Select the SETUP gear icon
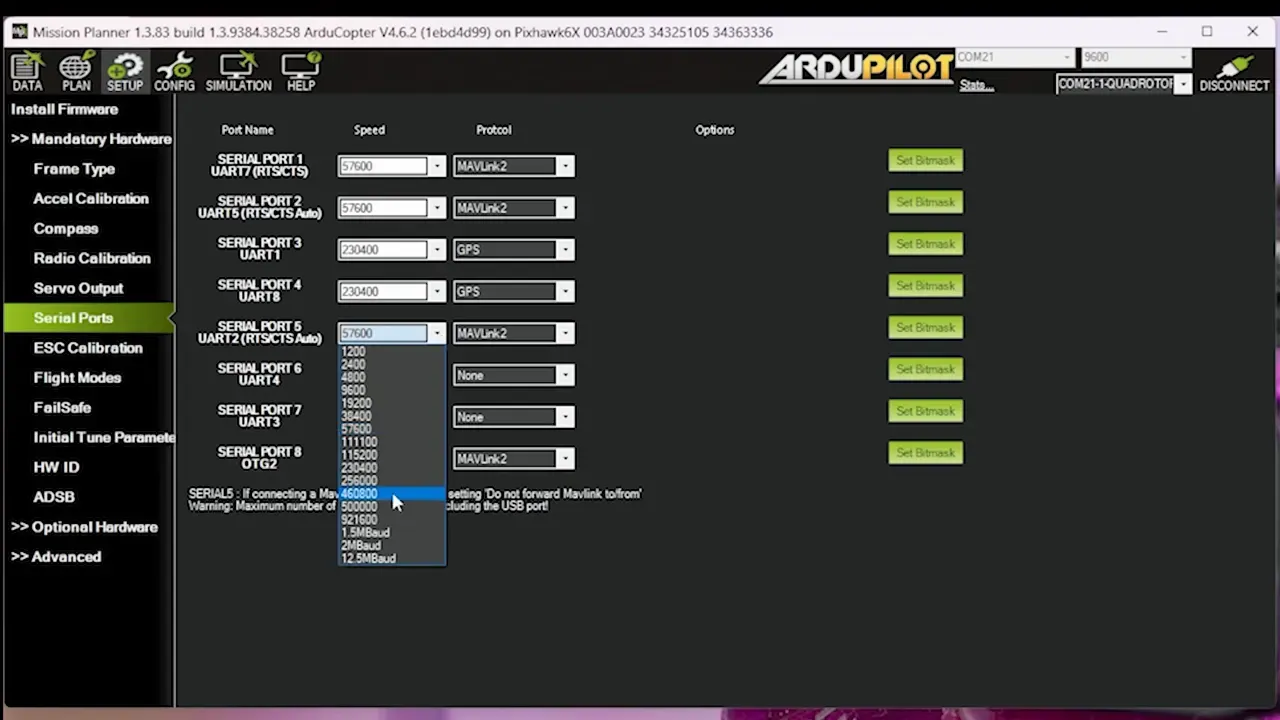This screenshot has width=1280, height=720. click(125, 72)
